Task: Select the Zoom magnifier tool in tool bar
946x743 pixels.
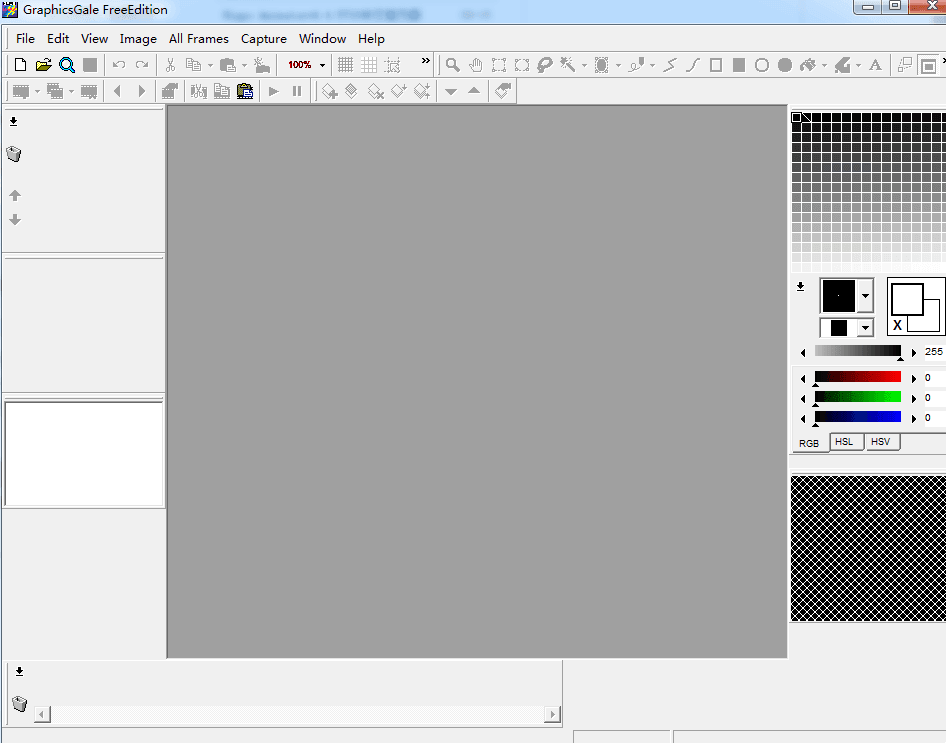Action: 452,65
